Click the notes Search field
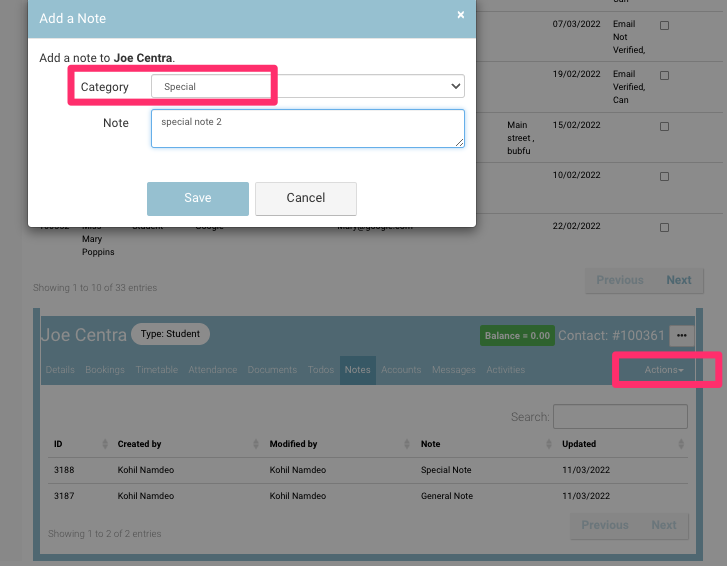Viewport: 727px width, 566px height. point(620,417)
